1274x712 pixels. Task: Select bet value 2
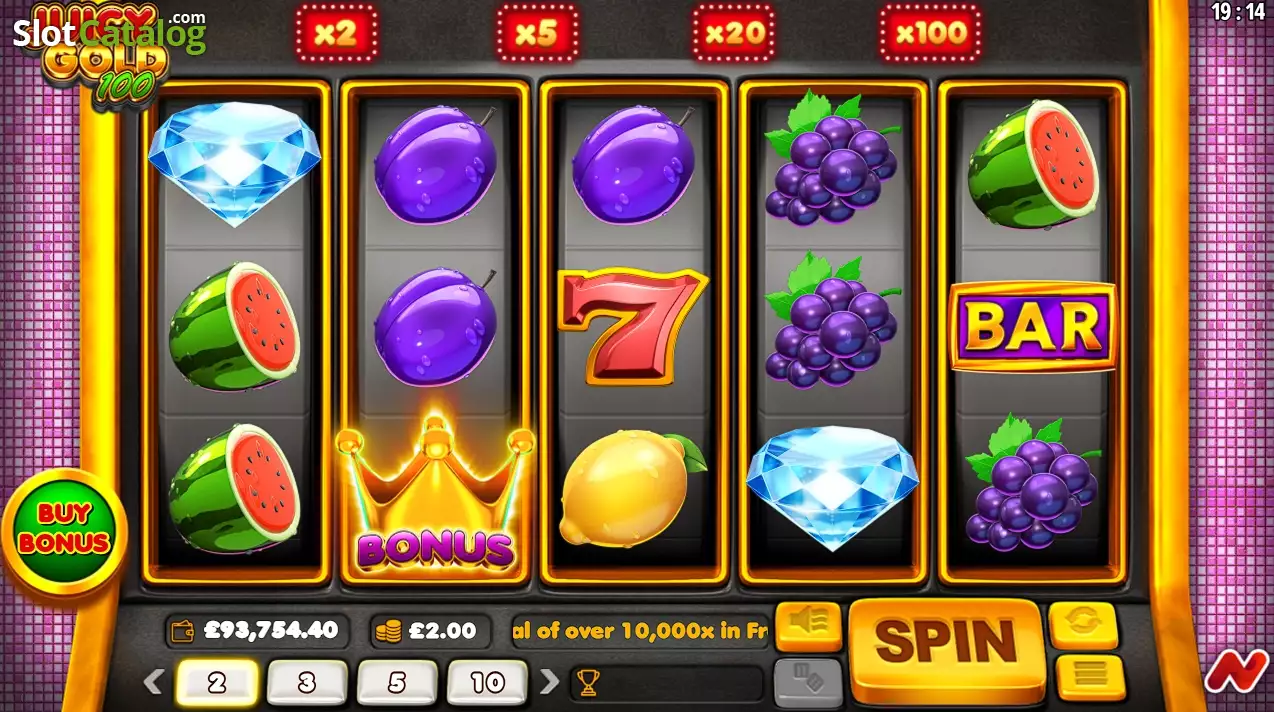click(217, 683)
